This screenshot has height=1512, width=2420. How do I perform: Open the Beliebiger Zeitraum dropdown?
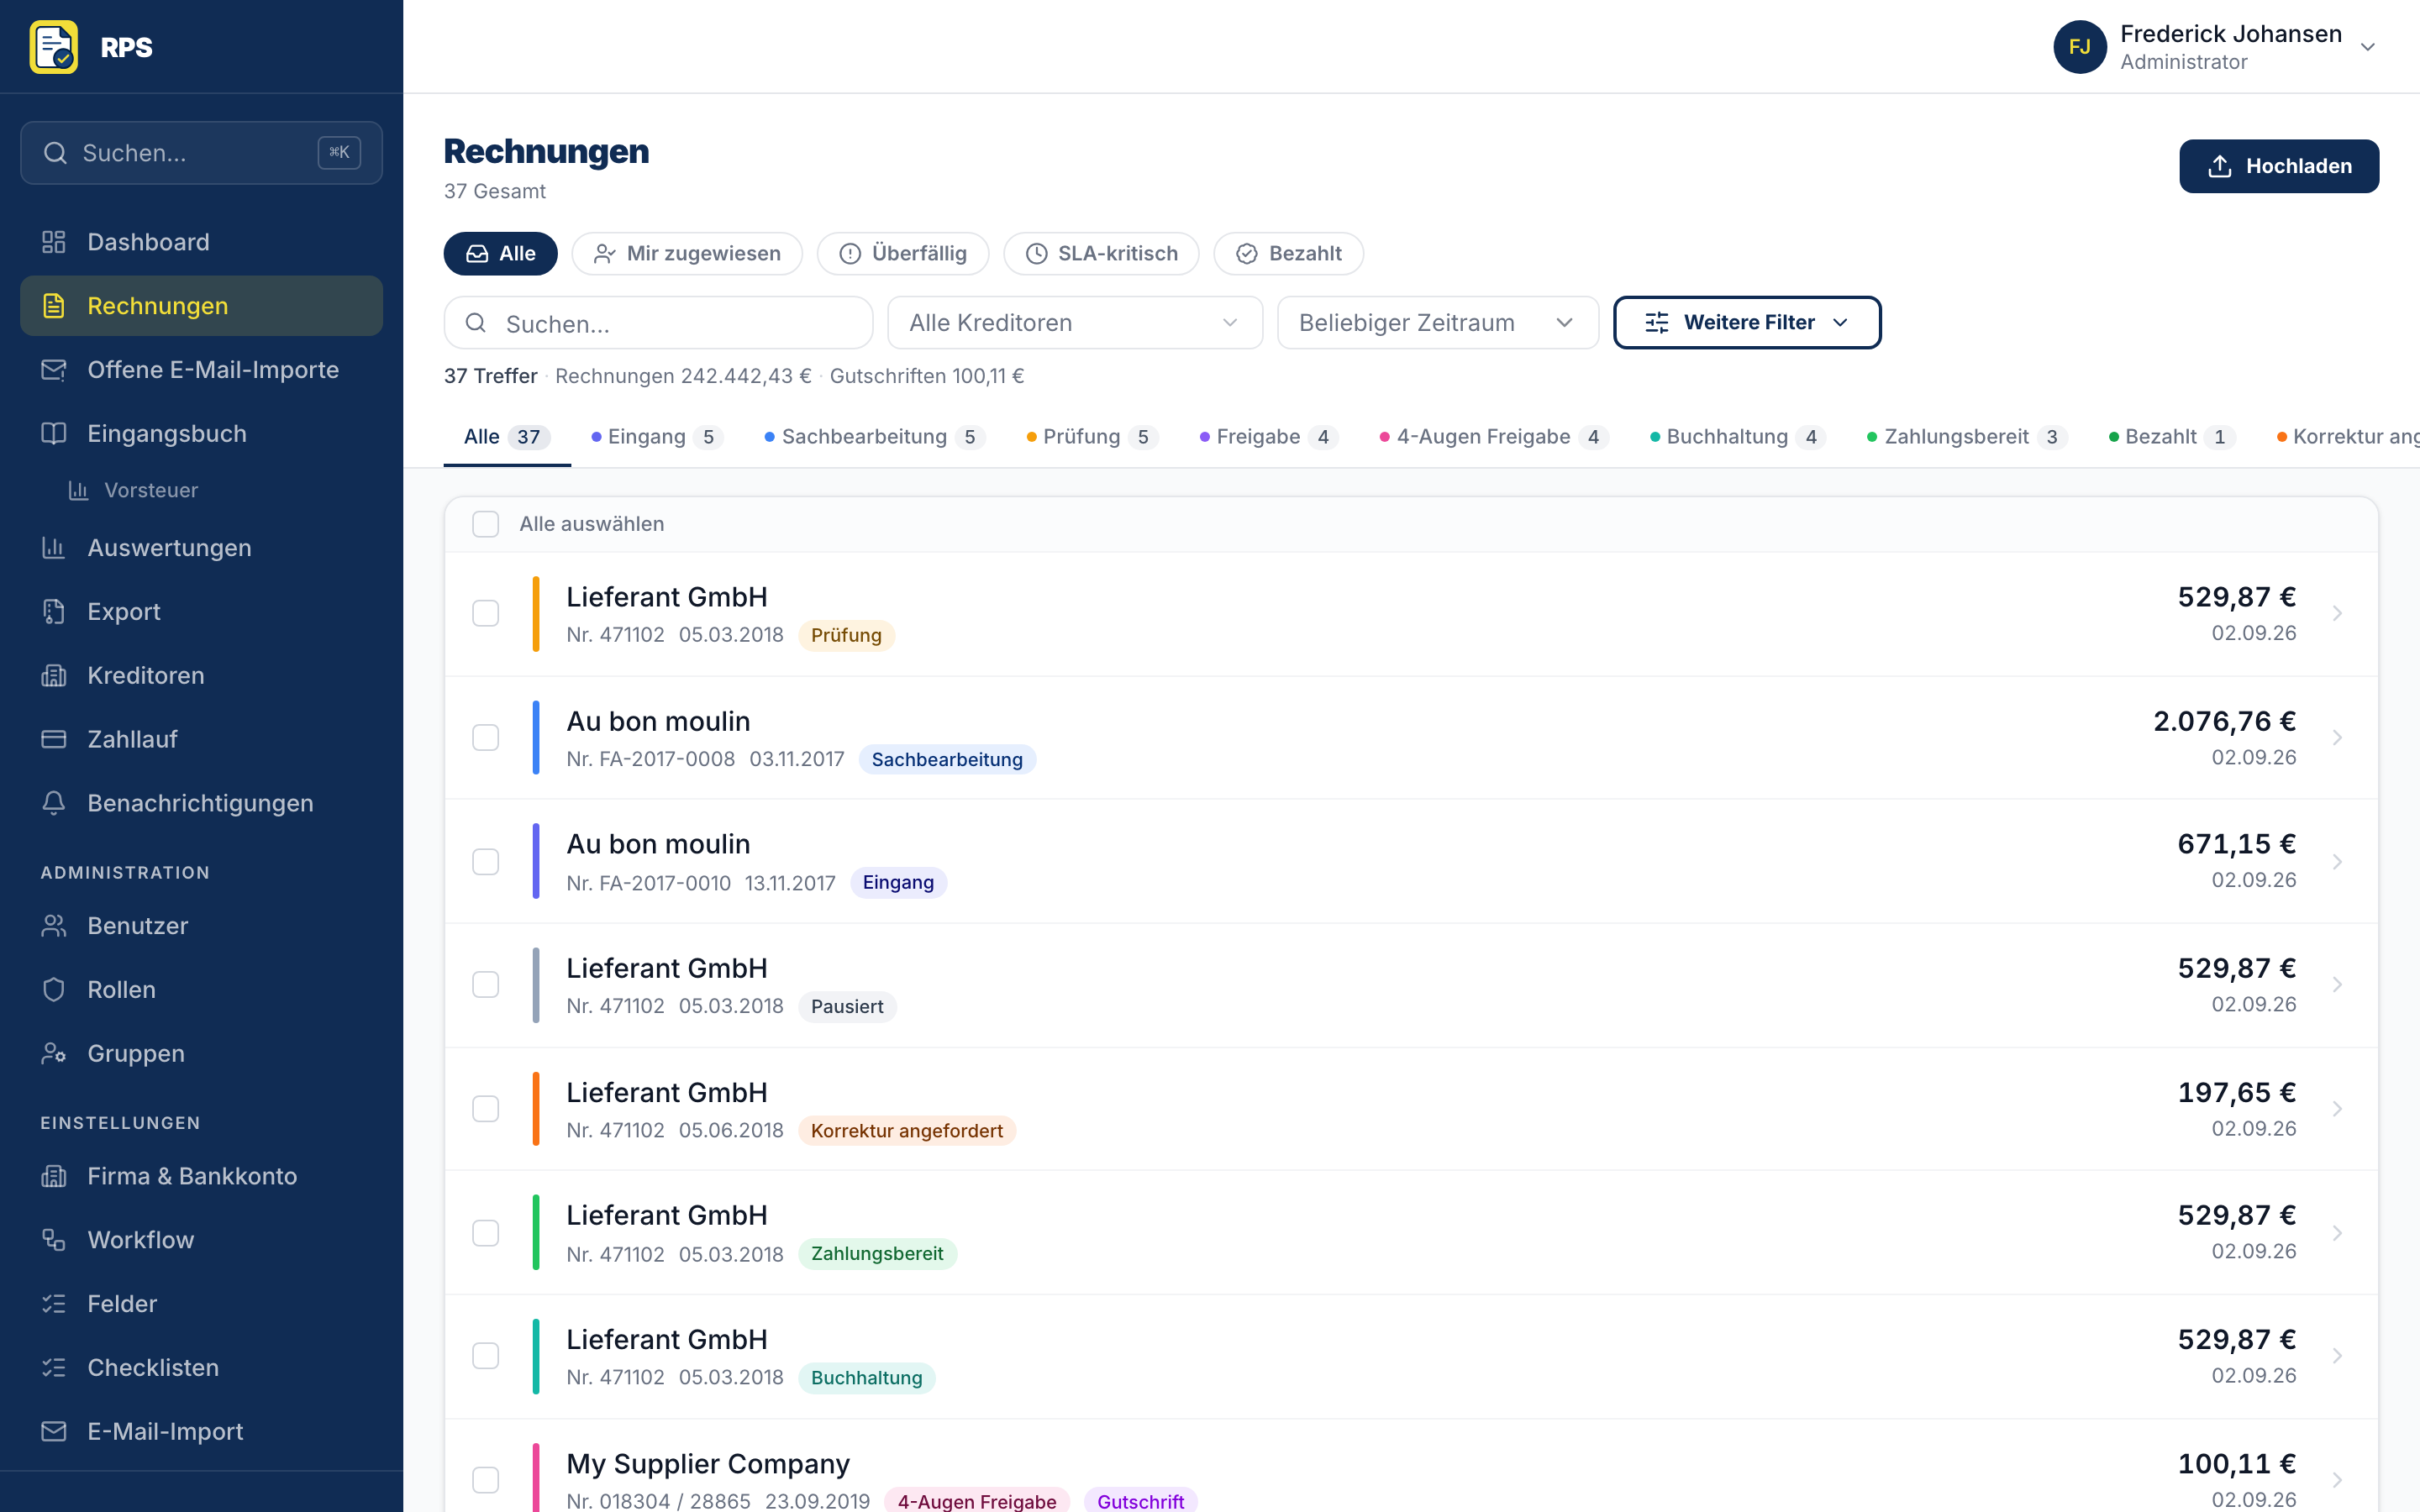[1438, 323]
